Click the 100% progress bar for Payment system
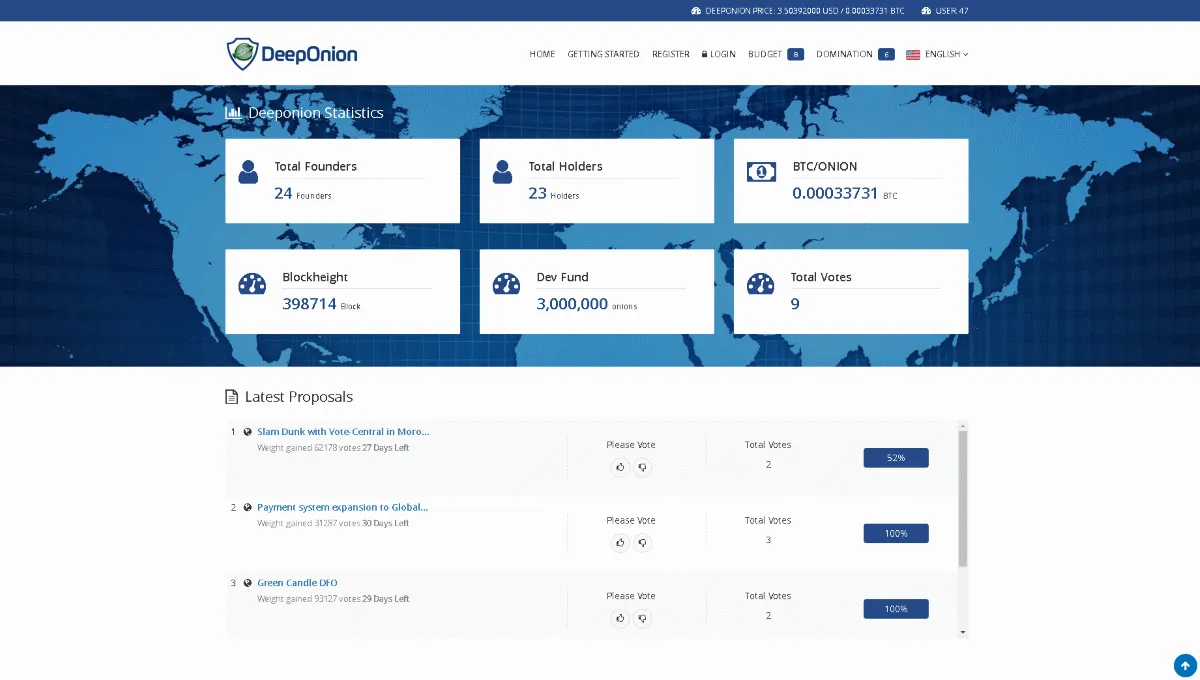The height and width of the screenshot is (680, 1200). click(896, 533)
